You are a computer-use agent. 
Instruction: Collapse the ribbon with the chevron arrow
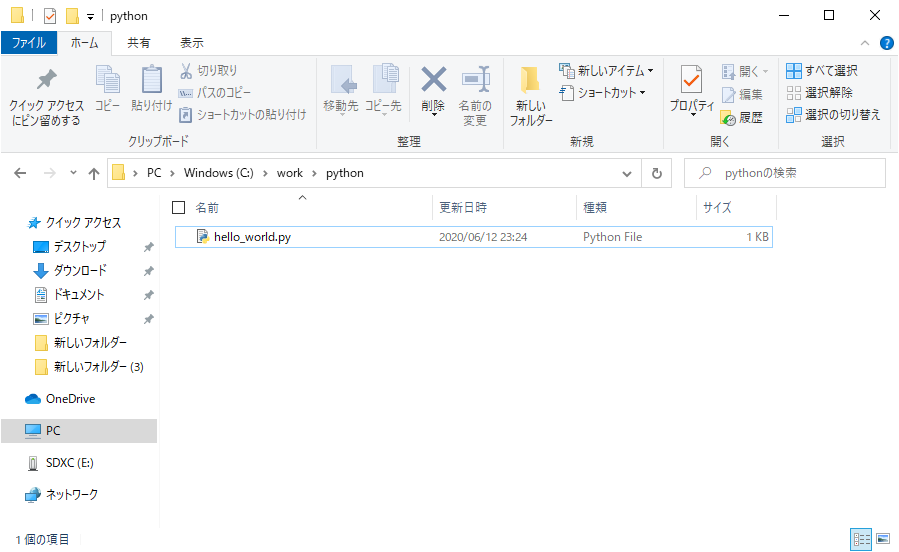866,43
